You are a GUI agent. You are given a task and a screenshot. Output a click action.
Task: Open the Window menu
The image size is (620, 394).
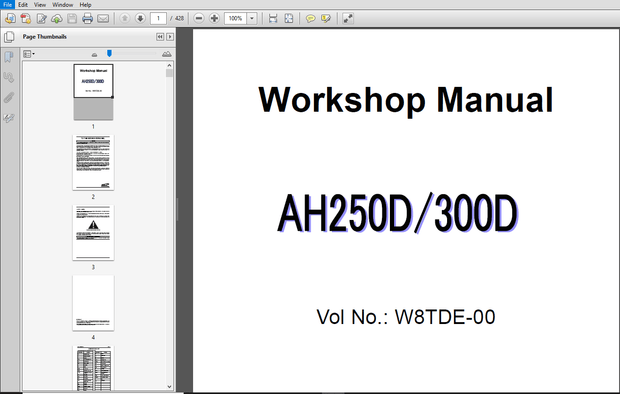(62, 5)
